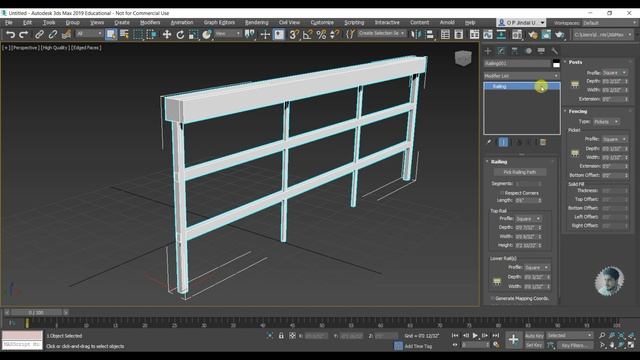Choose Rectangular Selection Region icon

pyautogui.click(x=138, y=35)
